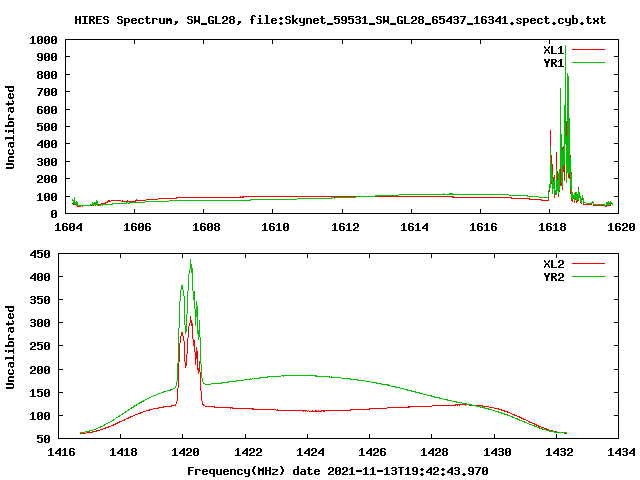This screenshot has width=640, height=480.
Task: Click the 1424 x-axis tick label
Action: pos(310,453)
